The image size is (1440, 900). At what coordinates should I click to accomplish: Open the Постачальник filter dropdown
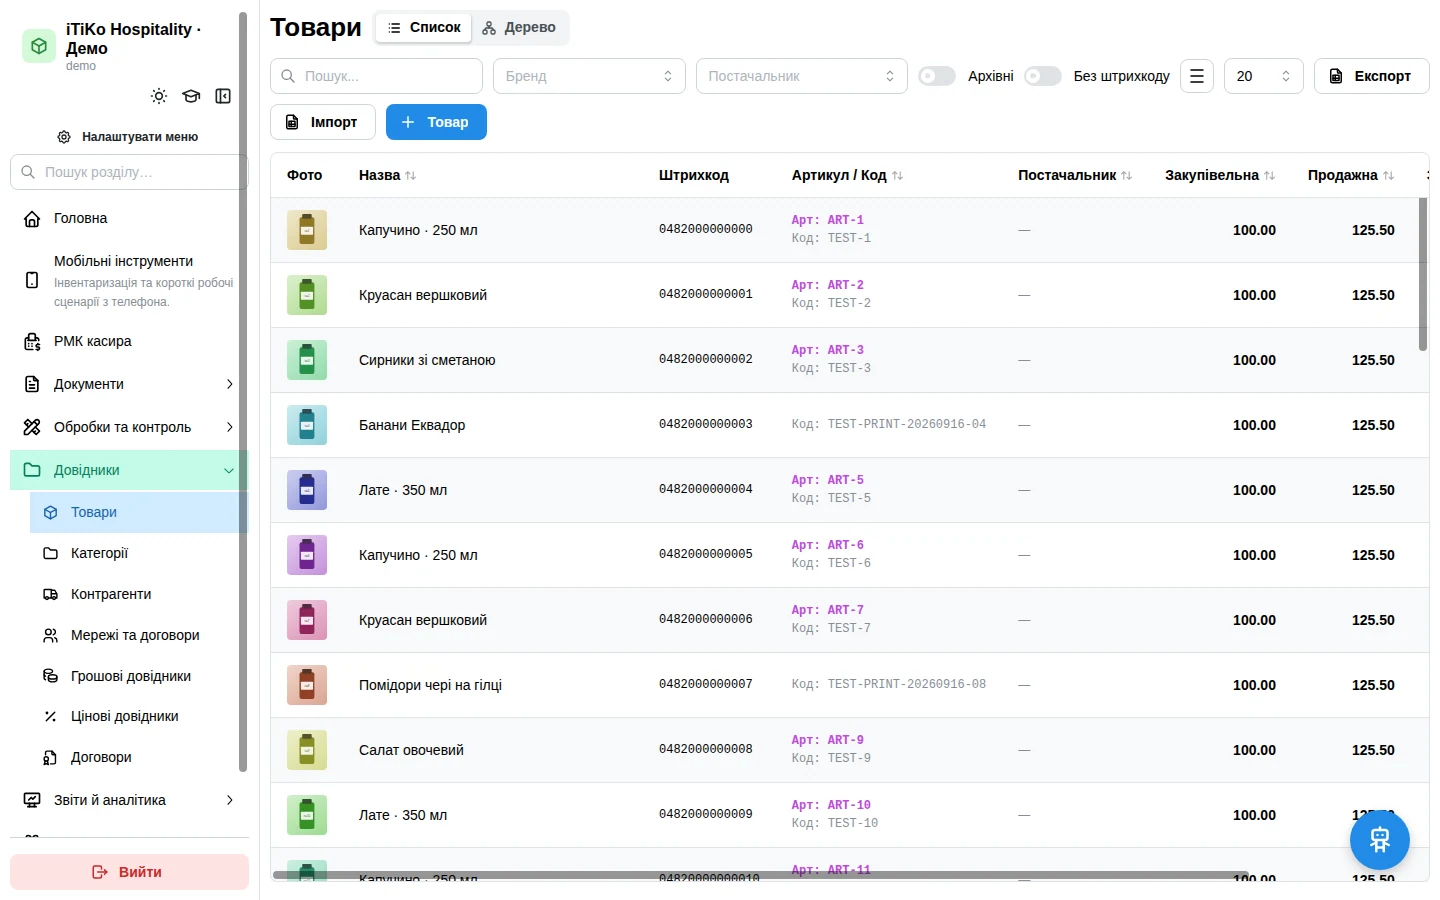pyautogui.click(x=802, y=76)
